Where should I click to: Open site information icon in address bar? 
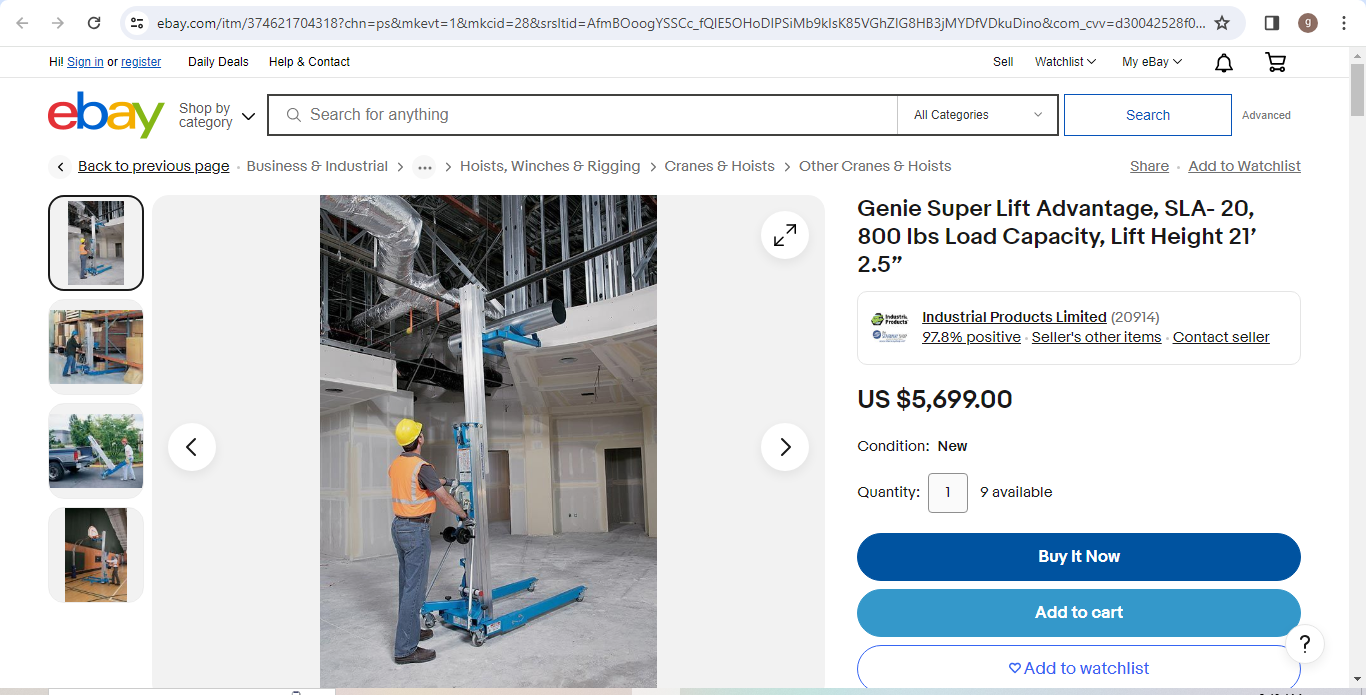137,23
